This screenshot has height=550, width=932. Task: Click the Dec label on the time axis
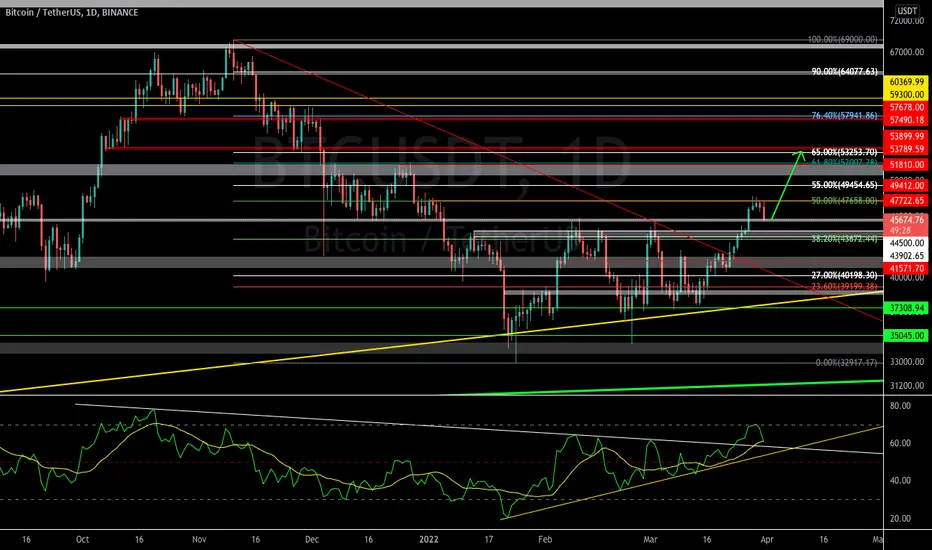click(312, 540)
